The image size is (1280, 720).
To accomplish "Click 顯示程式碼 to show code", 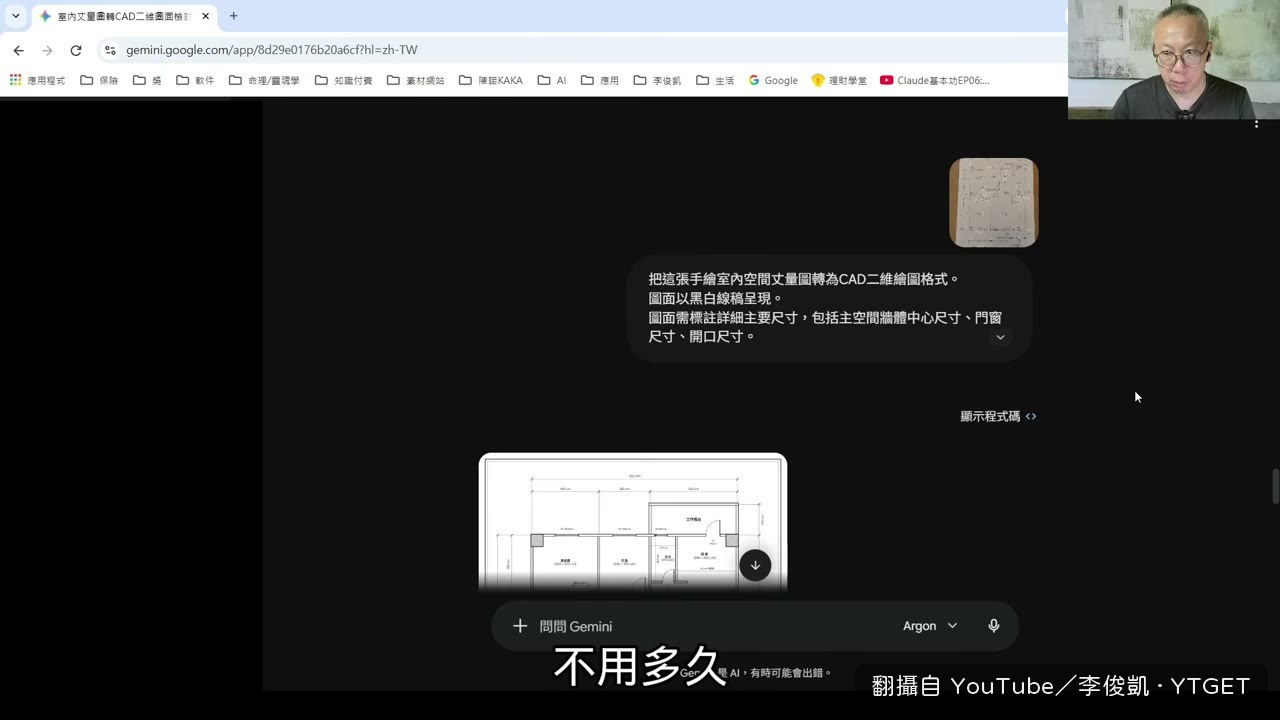I will click(998, 416).
